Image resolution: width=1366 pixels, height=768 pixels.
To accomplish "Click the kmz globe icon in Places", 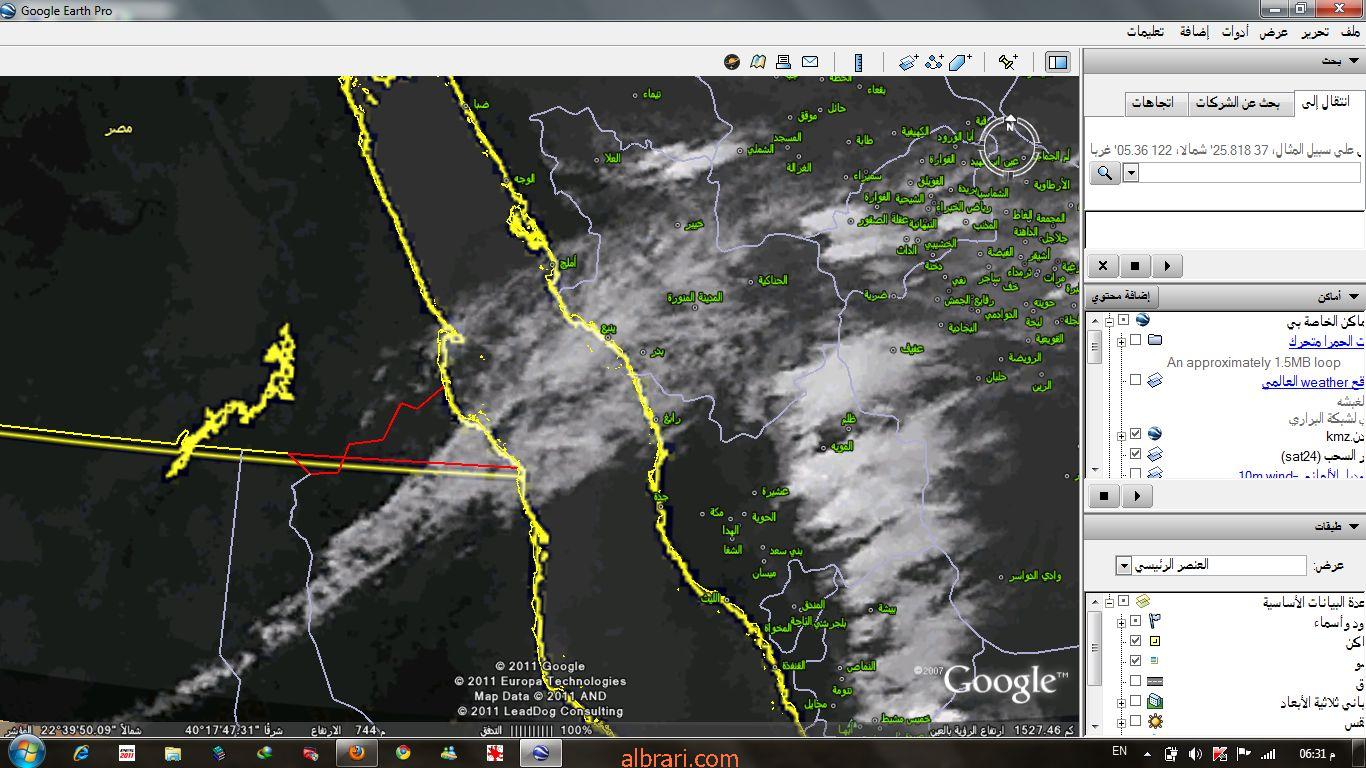I will tap(1155, 434).
